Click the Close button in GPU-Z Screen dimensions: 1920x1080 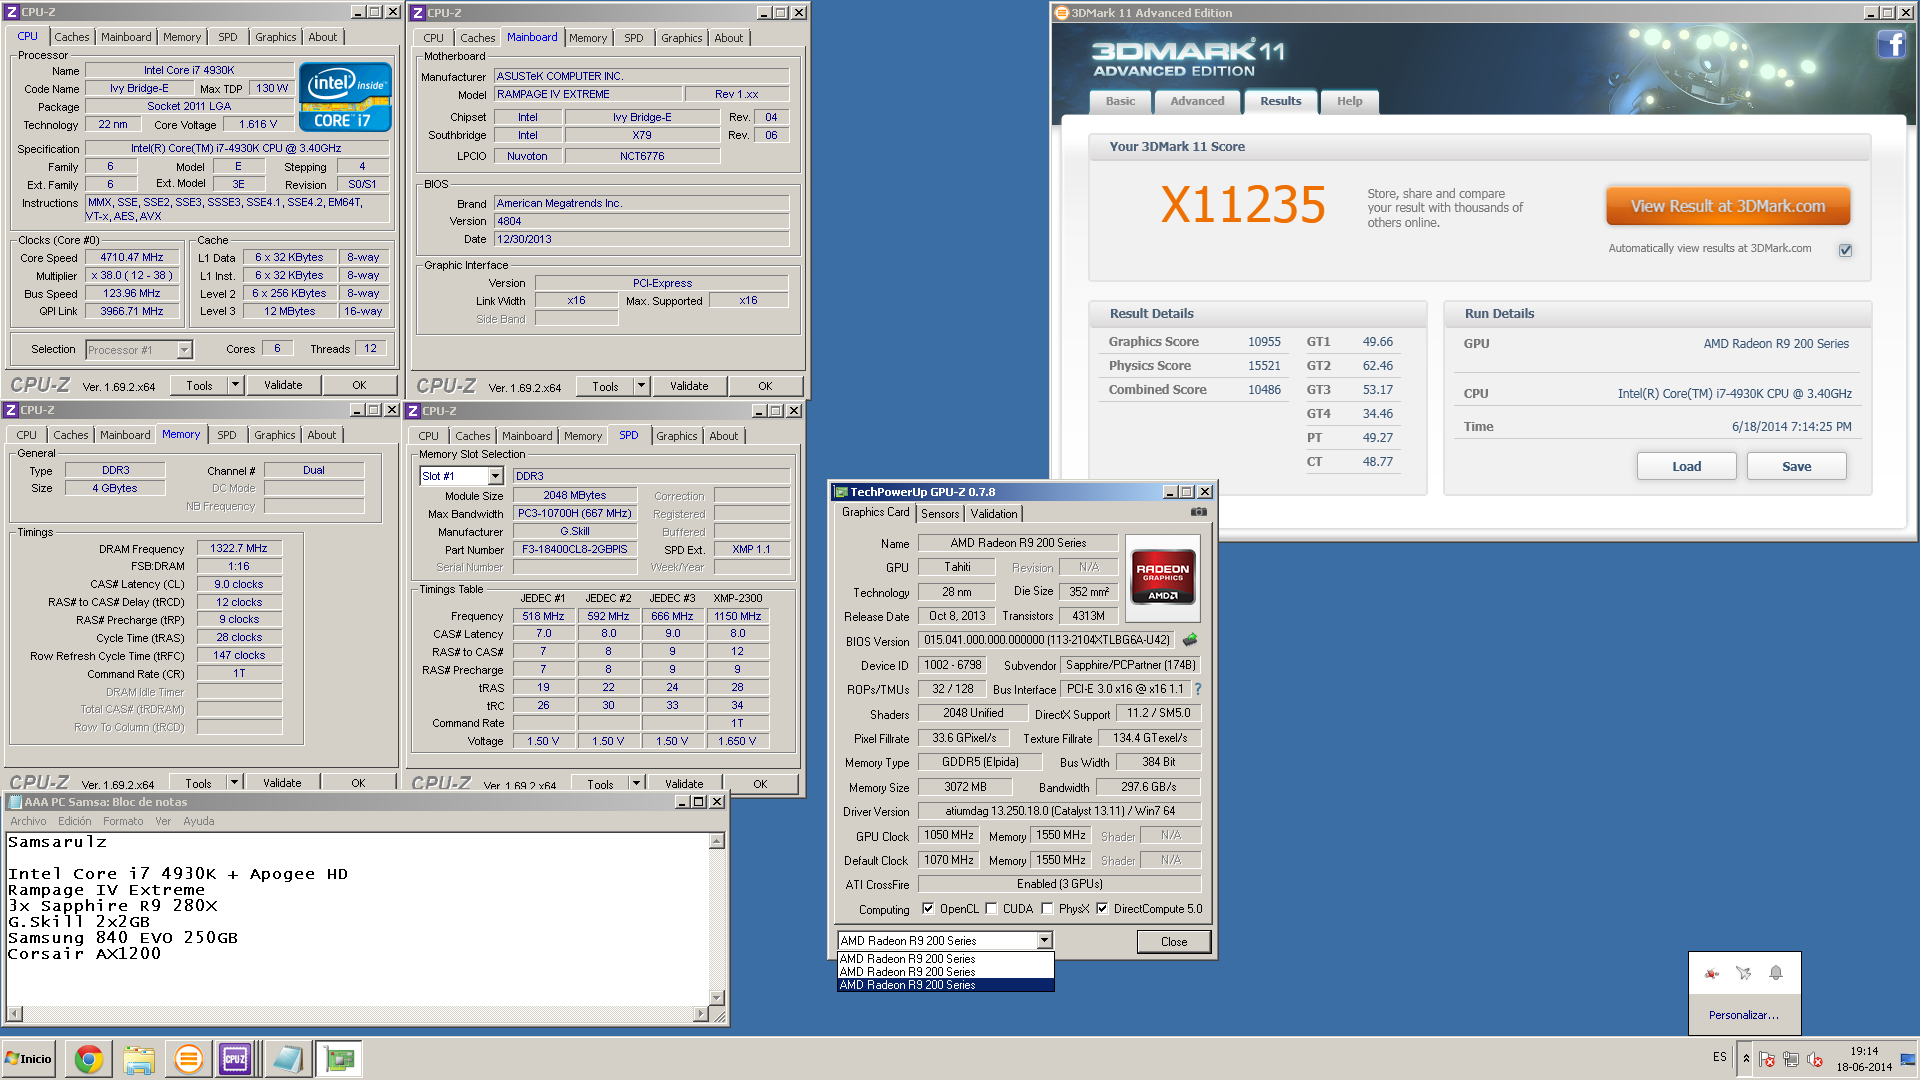1174,942
